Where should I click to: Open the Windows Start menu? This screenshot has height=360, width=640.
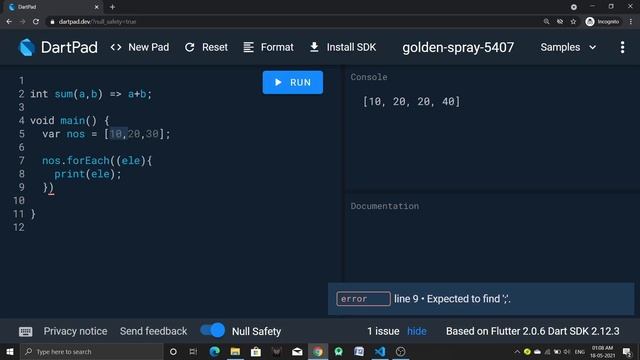pyautogui.click(x=10, y=351)
